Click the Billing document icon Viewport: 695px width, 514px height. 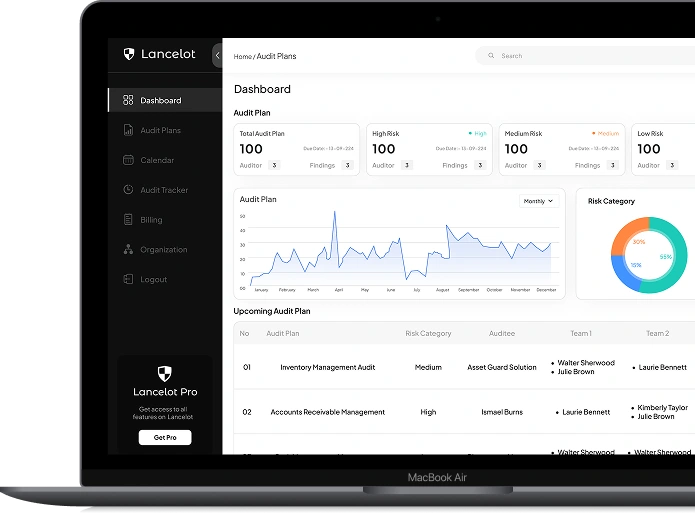tap(128, 220)
